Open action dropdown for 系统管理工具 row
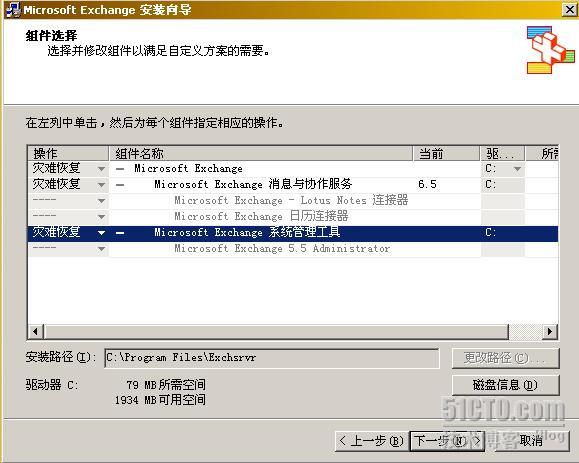Viewport: 579px width, 463px height. 101,233
